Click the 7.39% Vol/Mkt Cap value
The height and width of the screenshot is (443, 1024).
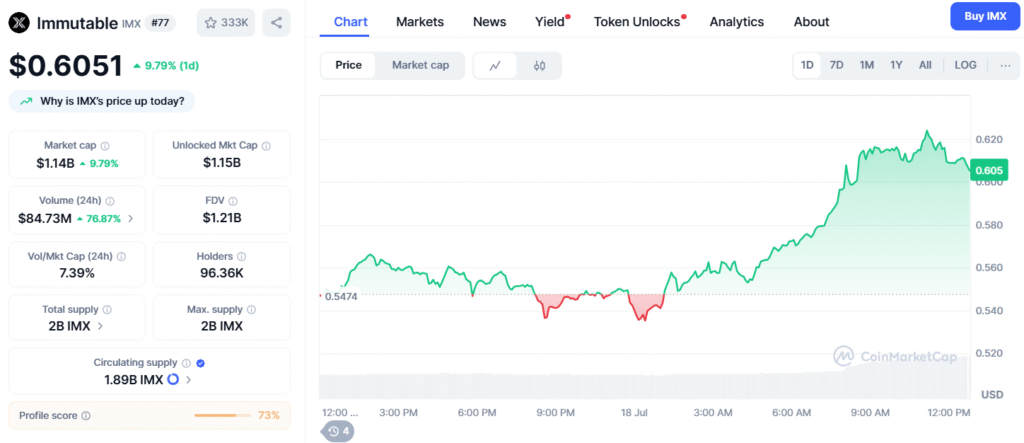(x=77, y=273)
